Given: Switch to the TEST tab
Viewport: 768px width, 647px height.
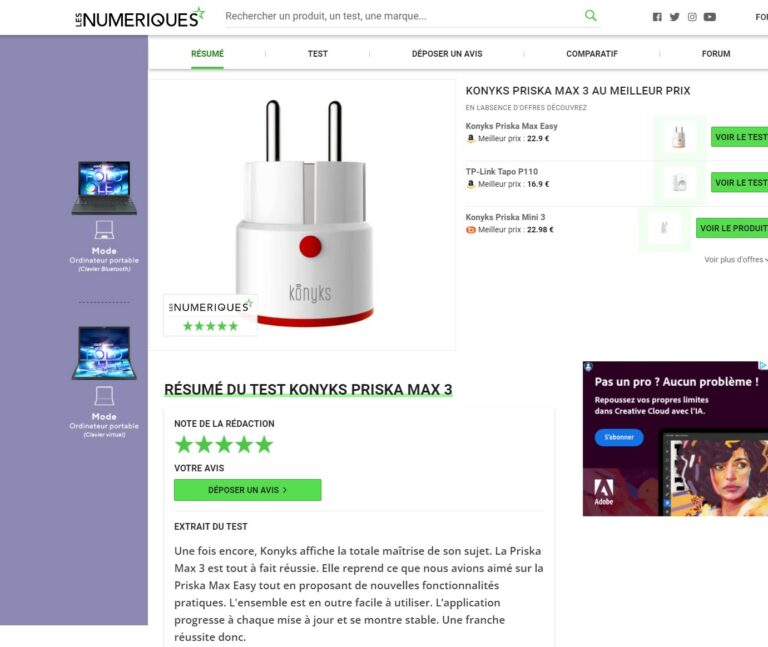Looking at the screenshot, I should [317, 54].
